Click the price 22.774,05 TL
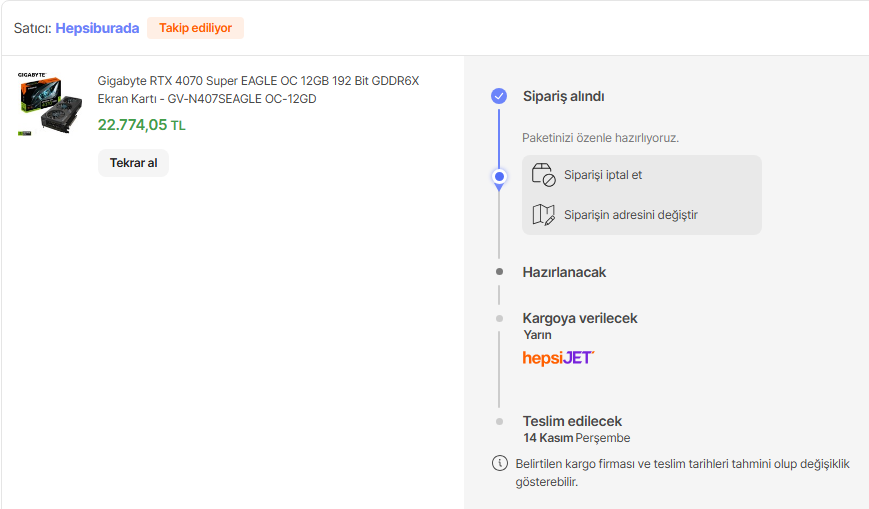This screenshot has height=509, width=869. coord(141,125)
